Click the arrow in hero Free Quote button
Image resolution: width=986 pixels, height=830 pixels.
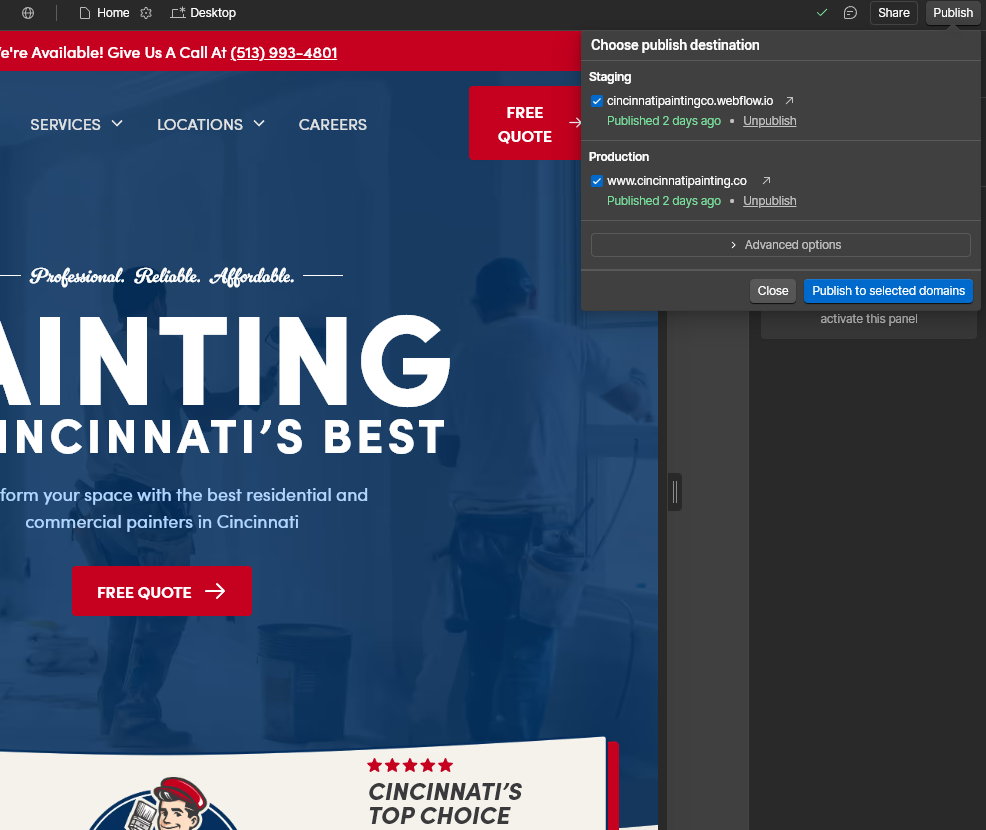[215, 591]
